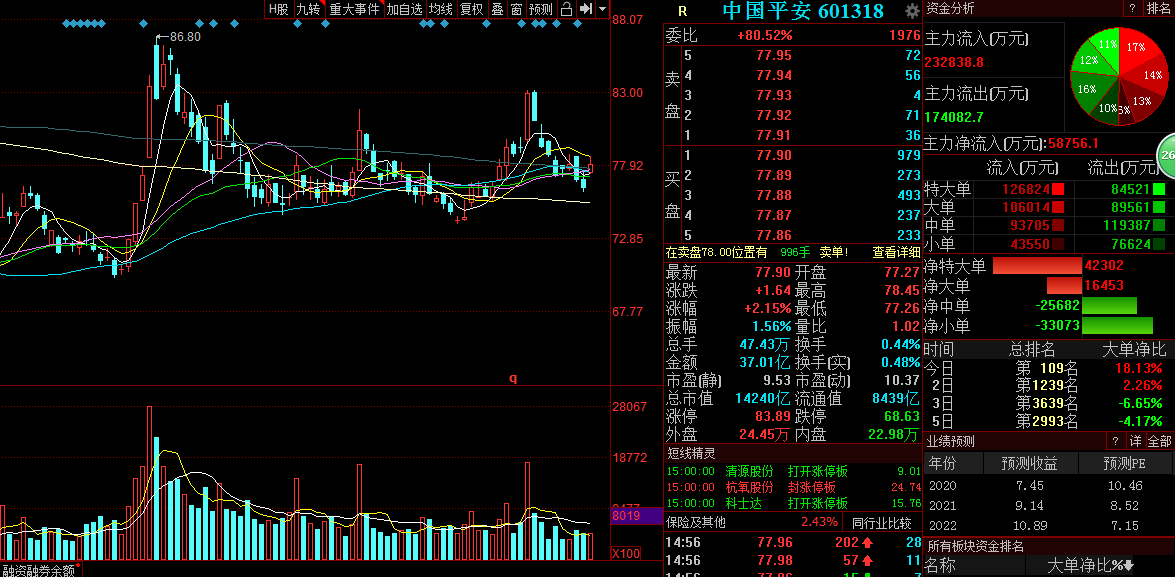Click the arrow-to-bar icon in chart toolbar
The image size is (1175, 577).
586,9
